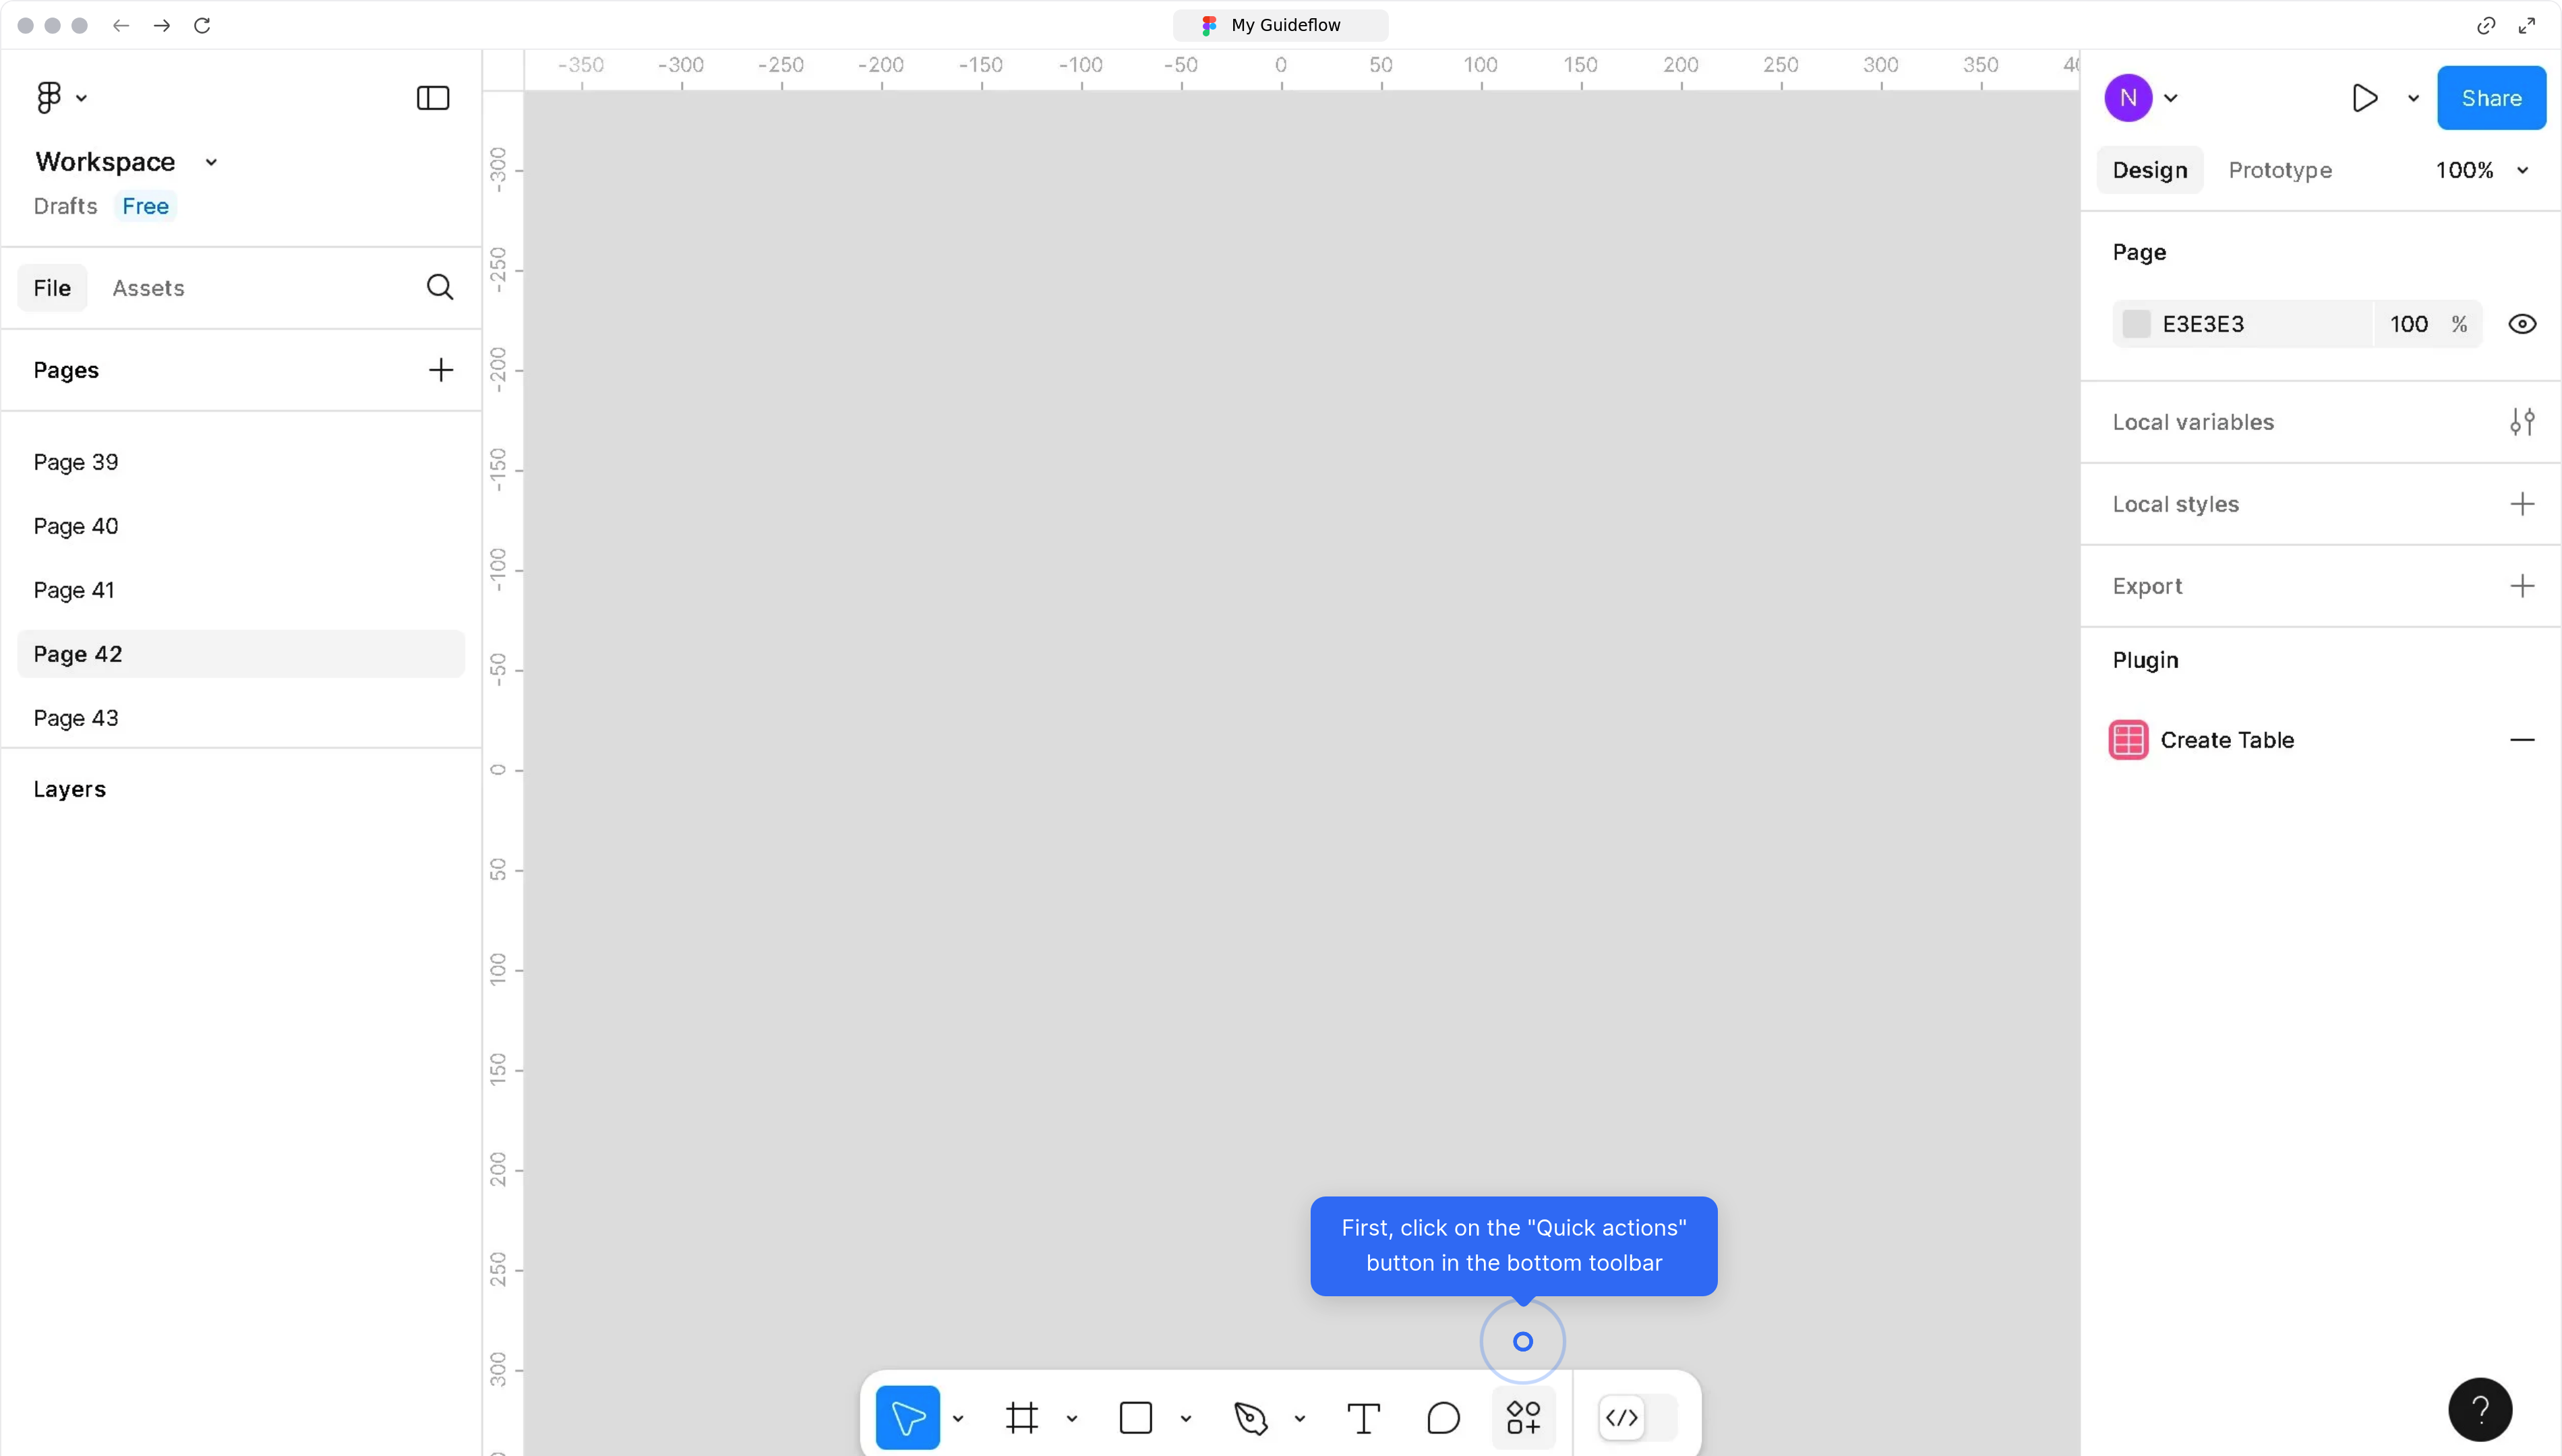2562x1456 pixels.
Task: Select the Rectangle tool
Action: [x=1136, y=1417]
